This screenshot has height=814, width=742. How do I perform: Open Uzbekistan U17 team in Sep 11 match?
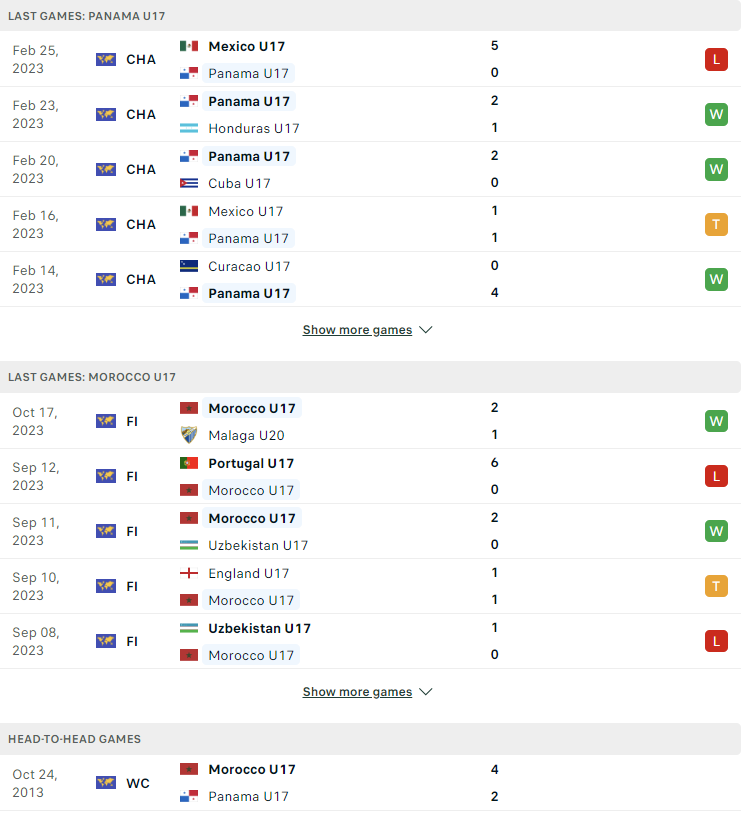click(258, 546)
